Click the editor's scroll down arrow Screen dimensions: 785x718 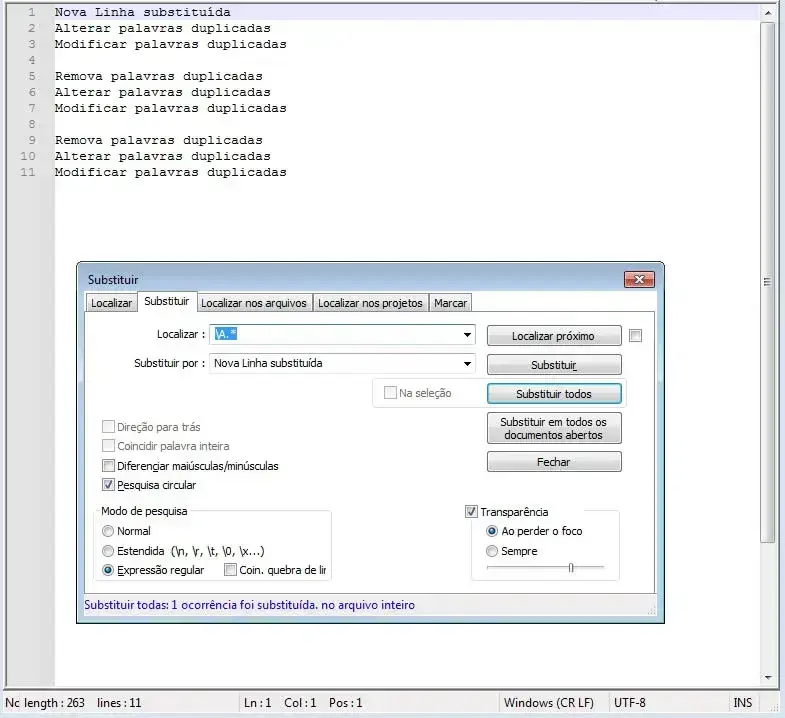pos(768,677)
